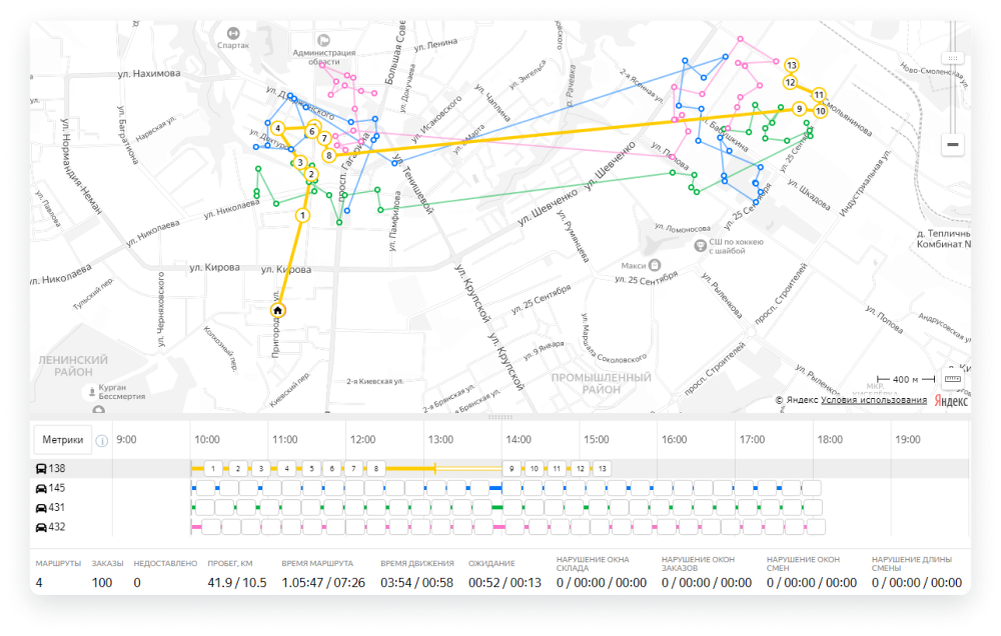The height and width of the screenshot is (636, 1001).
Task: Click timeline stop 7 of route 138
Action: click(354, 469)
